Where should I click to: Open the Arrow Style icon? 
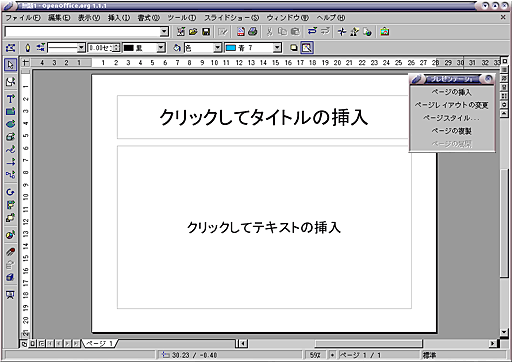click(40, 48)
